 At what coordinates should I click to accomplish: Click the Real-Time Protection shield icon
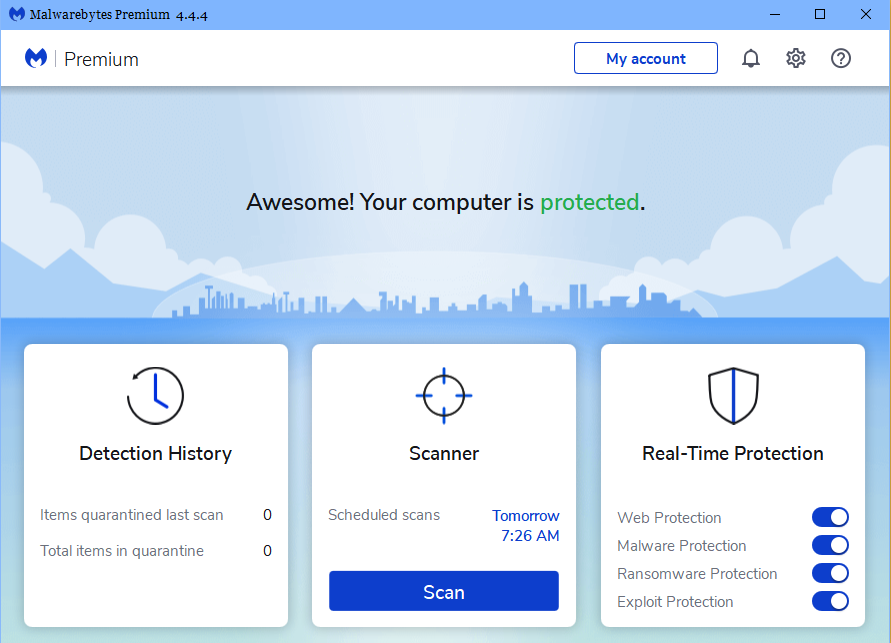tap(733, 396)
